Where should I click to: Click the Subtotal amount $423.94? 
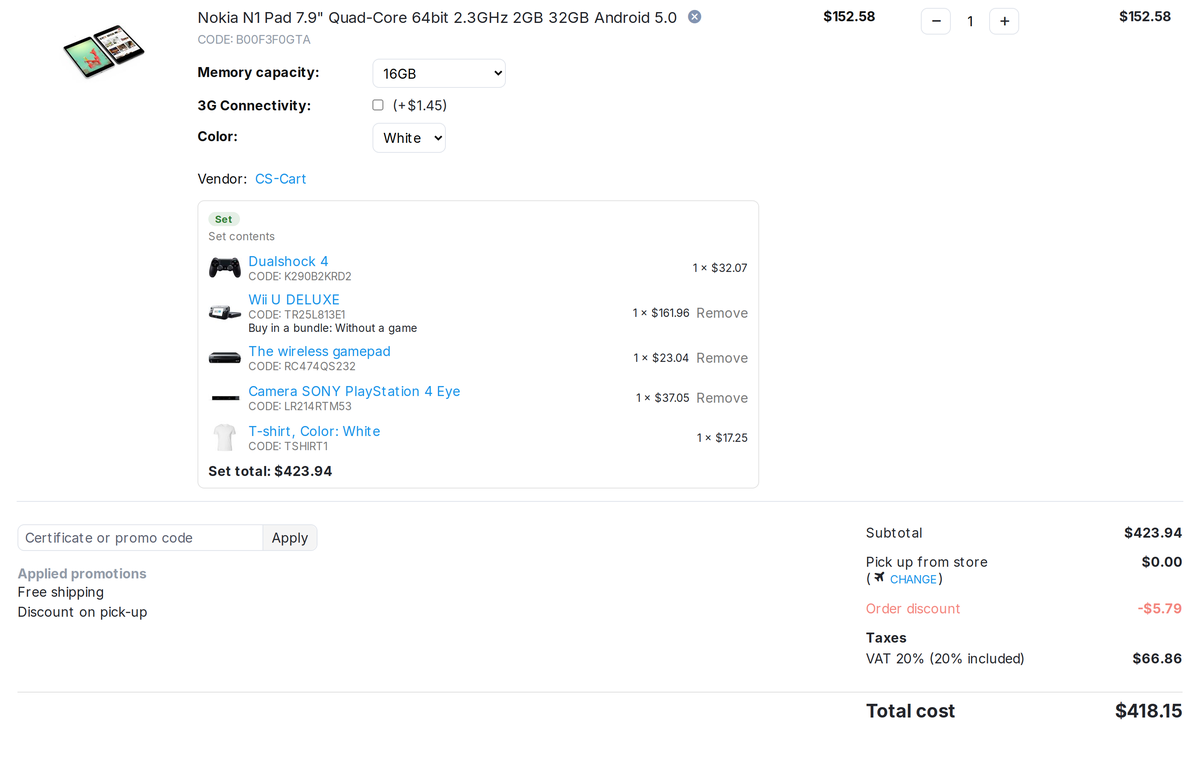tap(1153, 533)
